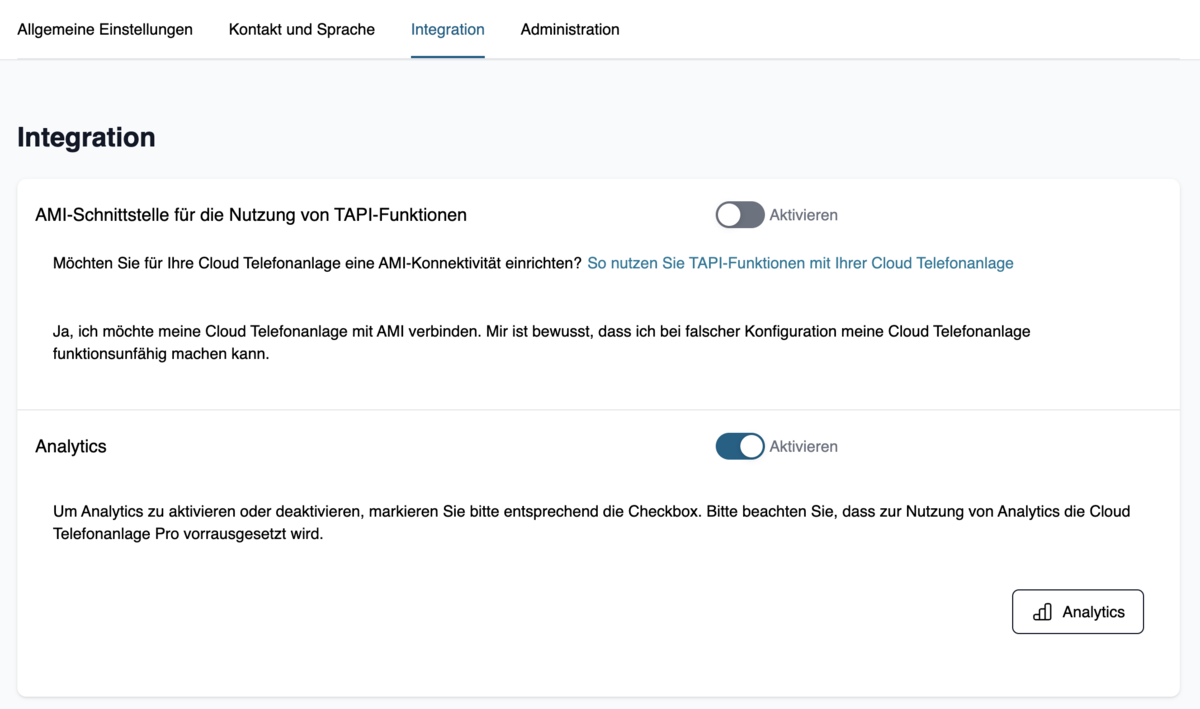
Task: Click the Analytics description paragraph
Action: click(591, 522)
